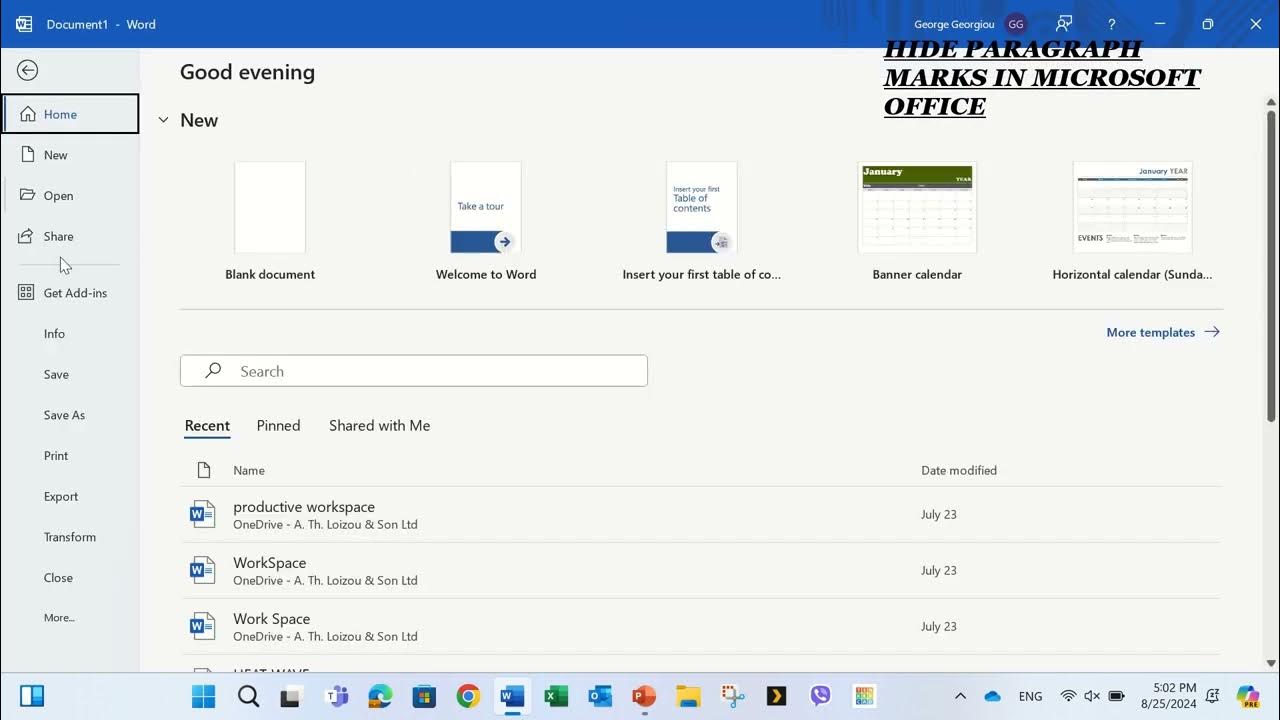Open Insert your first table of contents template
This screenshot has width=1280, height=720.
pyautogui.click(x=702, y=221)
